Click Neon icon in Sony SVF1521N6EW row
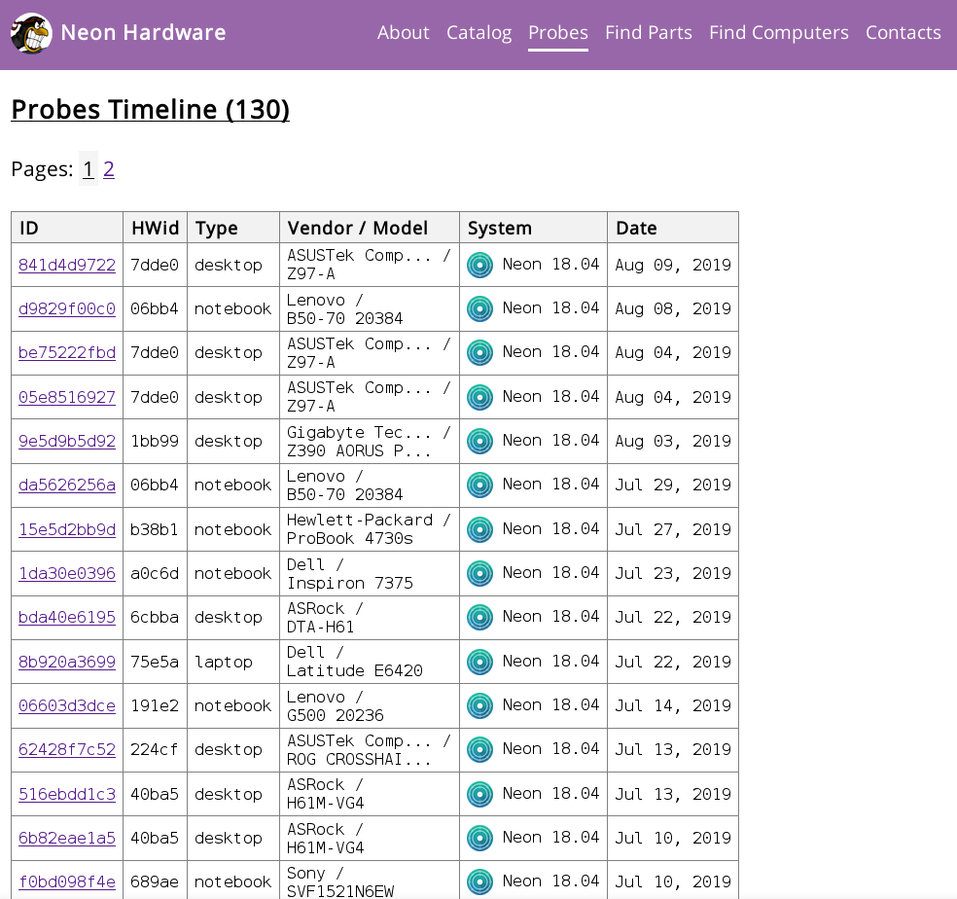This screenshot has height=899, width=957. point(480,882)
